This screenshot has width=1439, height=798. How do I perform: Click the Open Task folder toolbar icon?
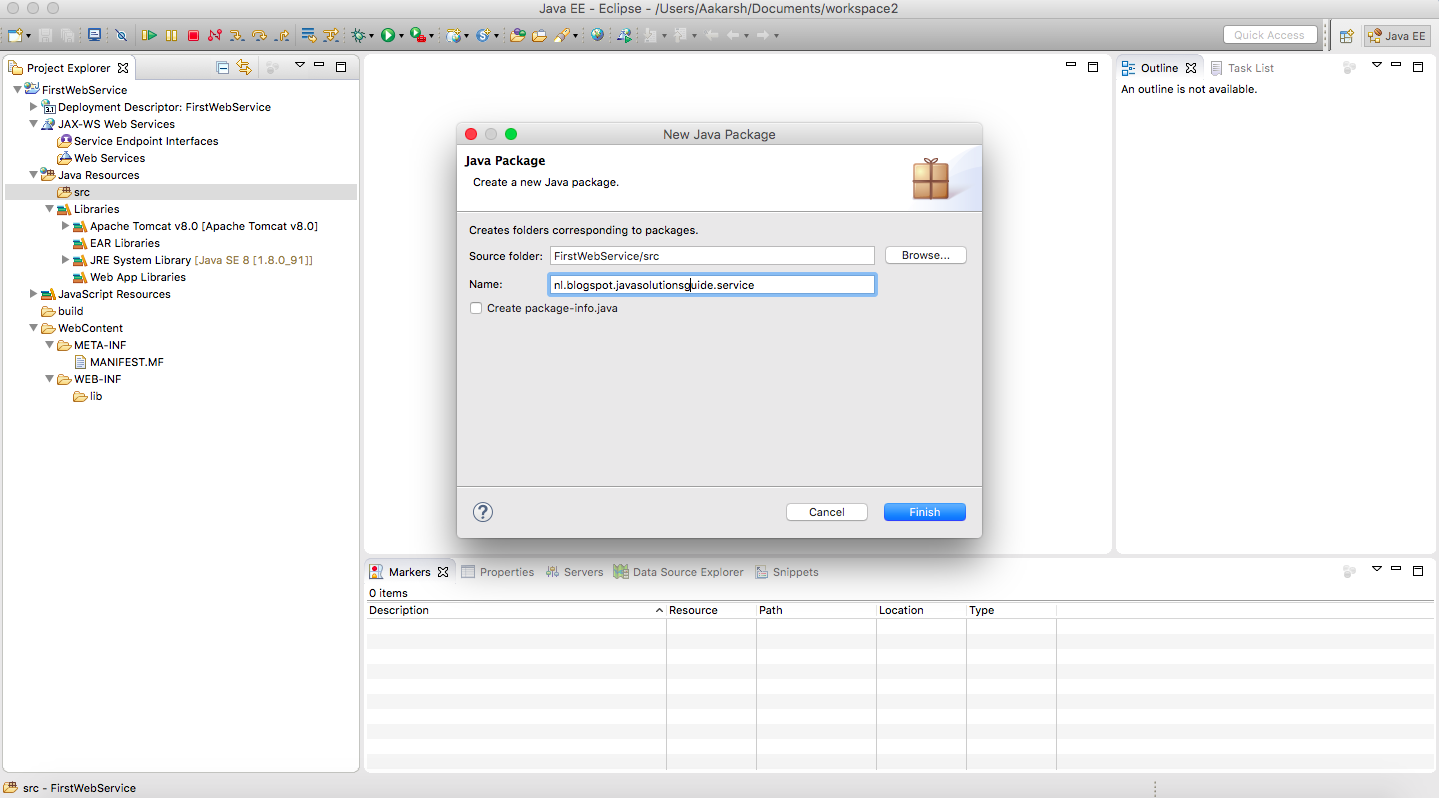point(539,35)
